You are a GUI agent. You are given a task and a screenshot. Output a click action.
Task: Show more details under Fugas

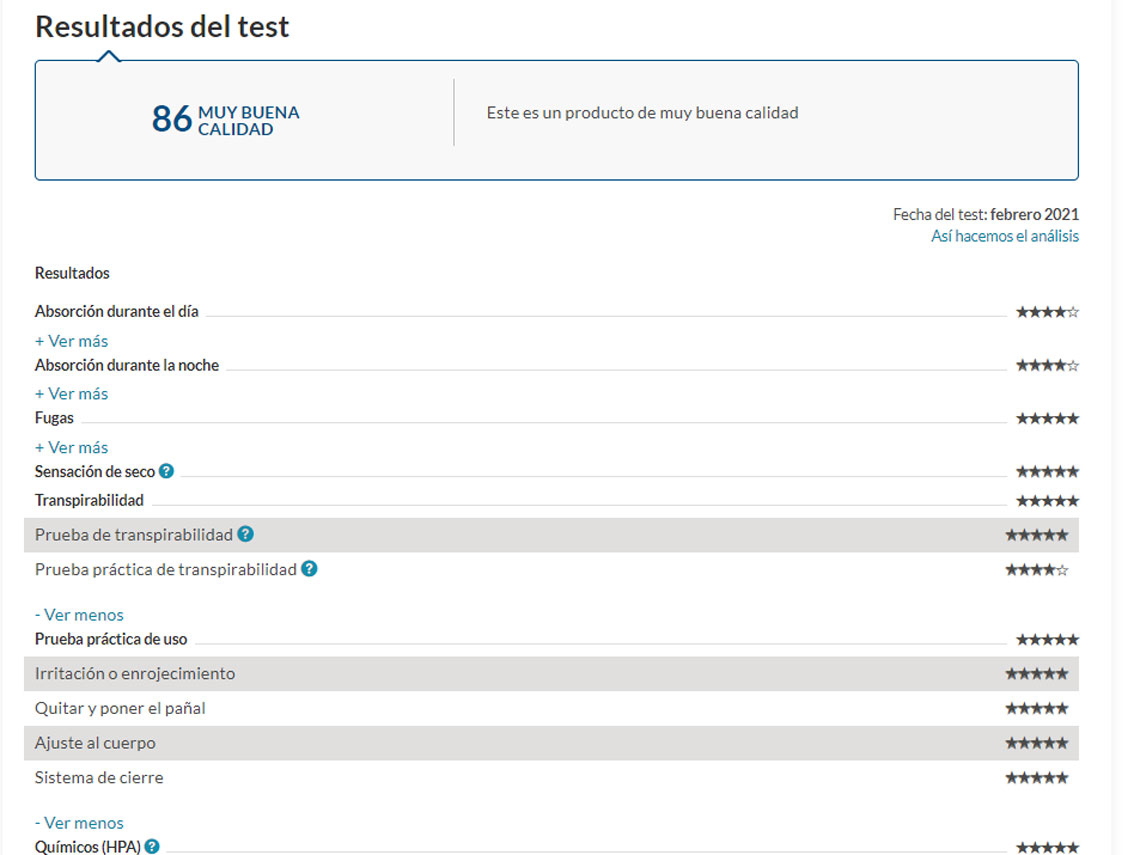click(71, 448)
